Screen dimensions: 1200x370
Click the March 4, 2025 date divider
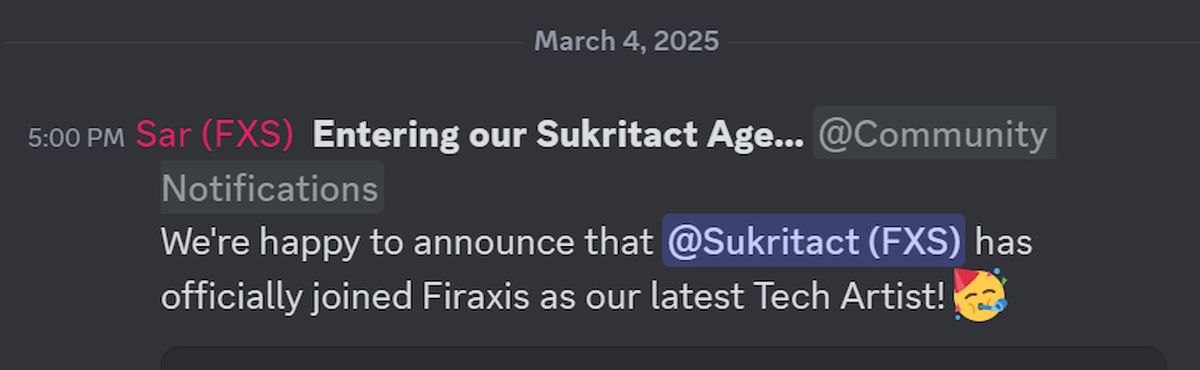coord(626,41)
